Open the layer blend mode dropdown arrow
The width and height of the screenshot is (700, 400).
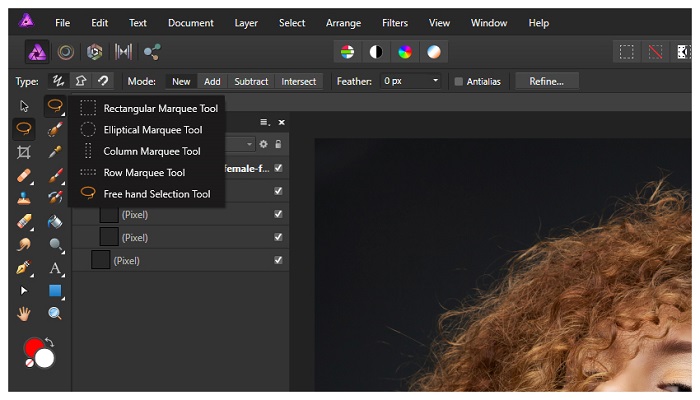coord(249,144)
